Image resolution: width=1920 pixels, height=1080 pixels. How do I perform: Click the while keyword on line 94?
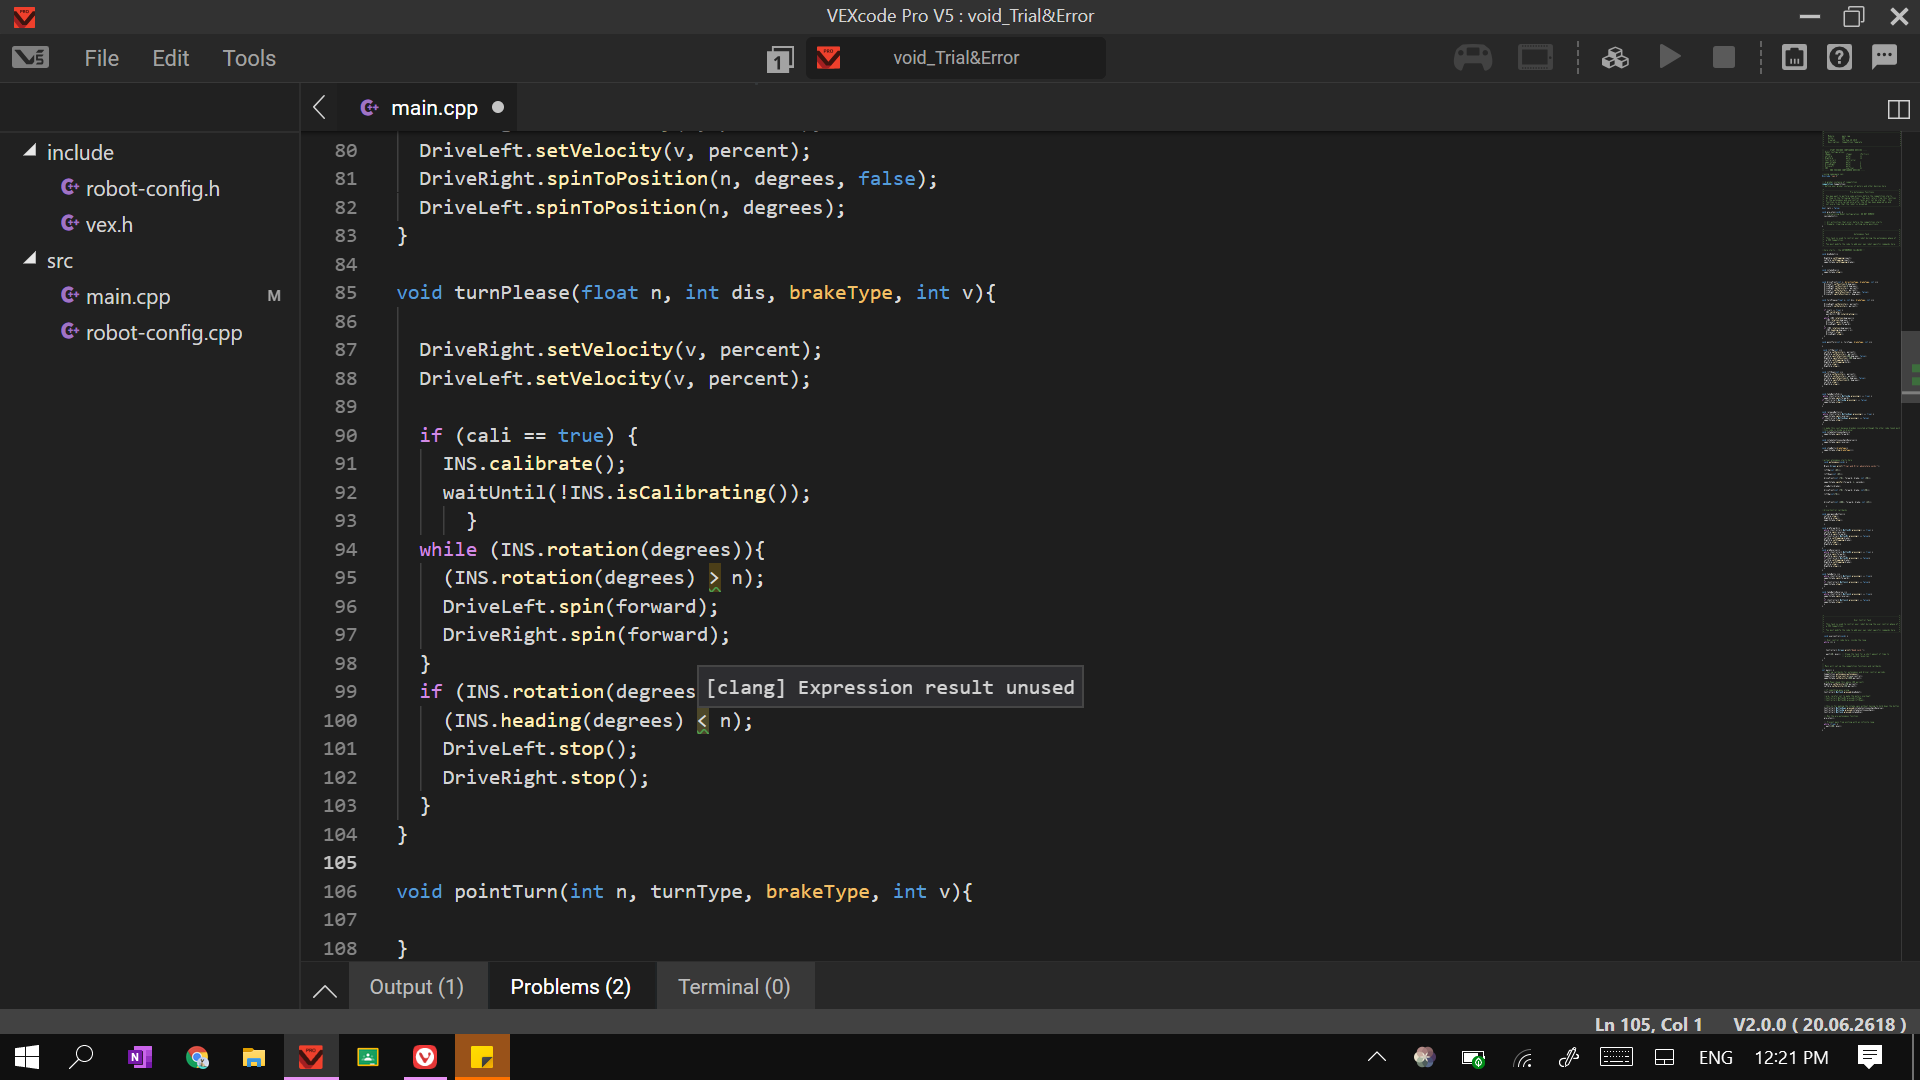tap(448, 550)
